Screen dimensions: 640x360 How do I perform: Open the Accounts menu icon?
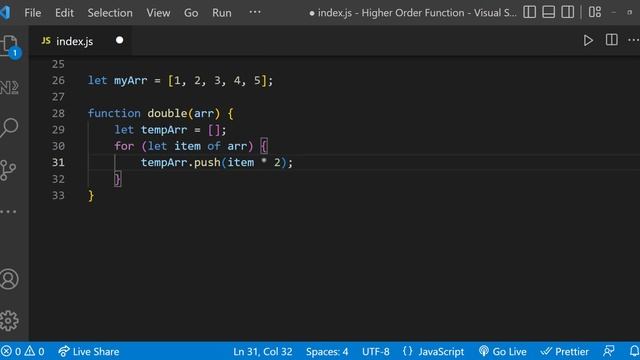(x=9, y=279)
